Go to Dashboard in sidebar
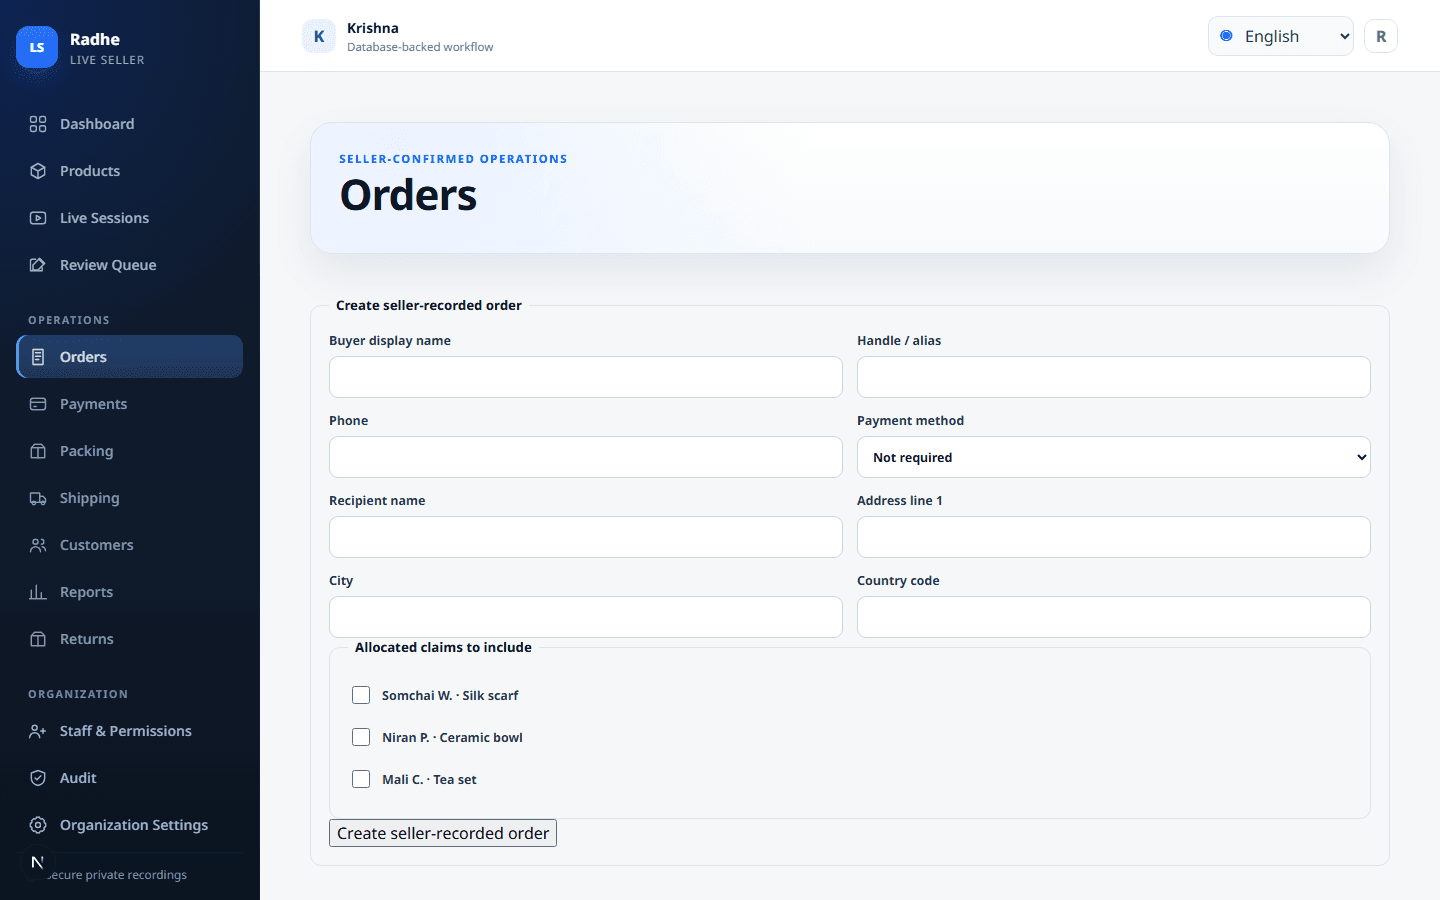The height and width of the screenshot is (900, 1440). 130,124
